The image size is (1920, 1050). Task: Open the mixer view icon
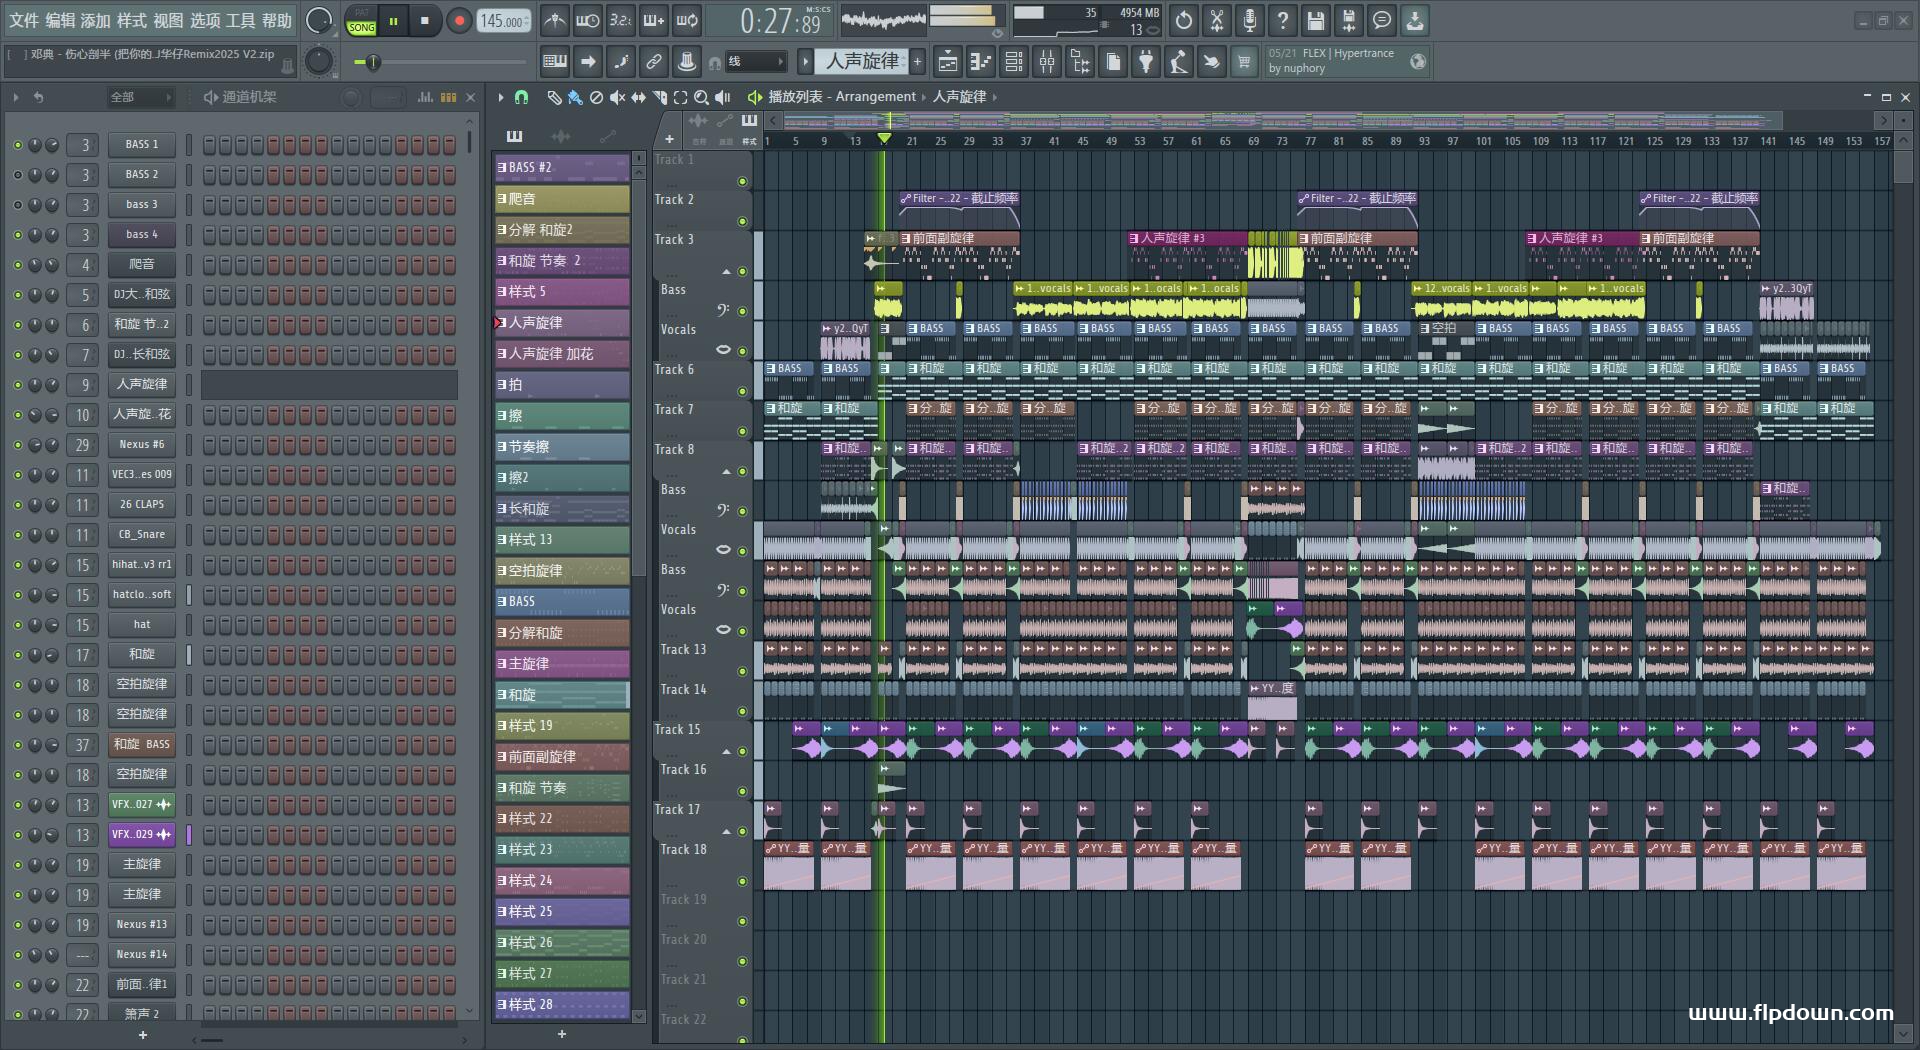pos(1047,62)
